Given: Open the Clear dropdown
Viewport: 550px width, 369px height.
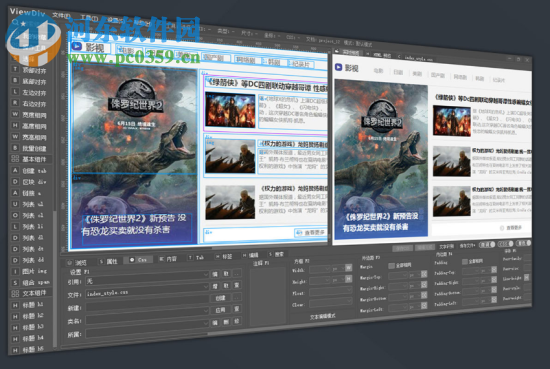Looking at the screenshot, I should [330, 302].
